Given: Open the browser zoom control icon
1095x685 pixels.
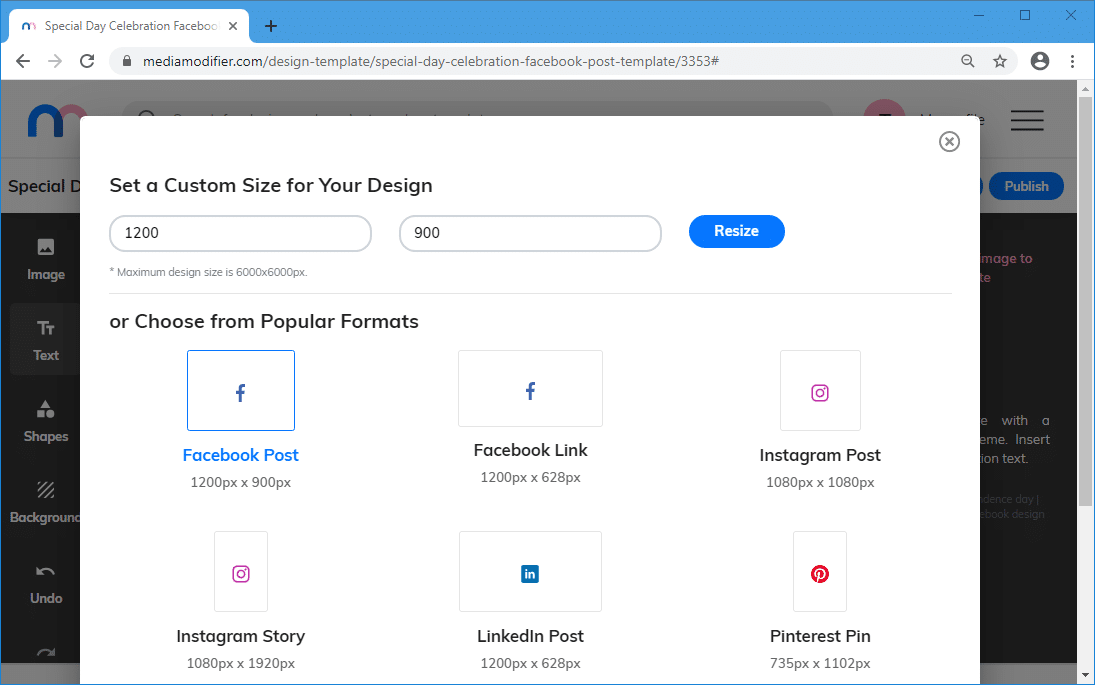Looking at the screenshot, I should (968, 61).
